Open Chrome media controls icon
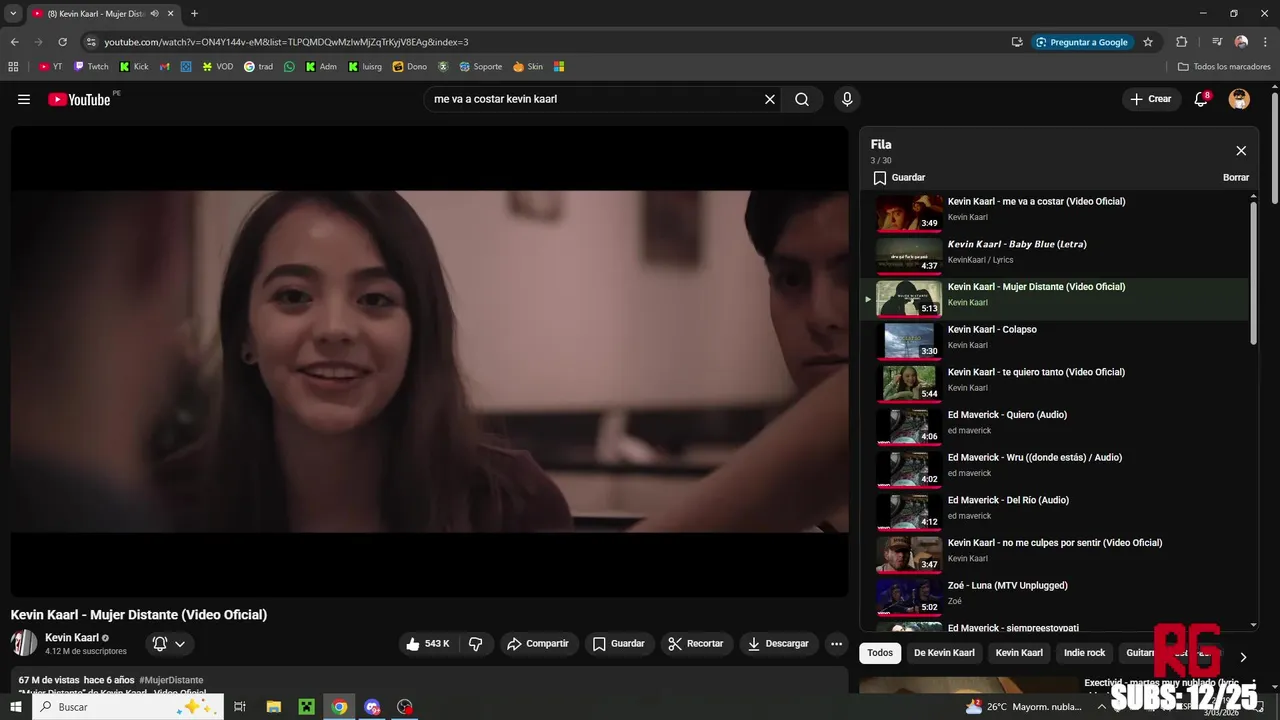This screenshot has height=720, width=1280. 1217,42
